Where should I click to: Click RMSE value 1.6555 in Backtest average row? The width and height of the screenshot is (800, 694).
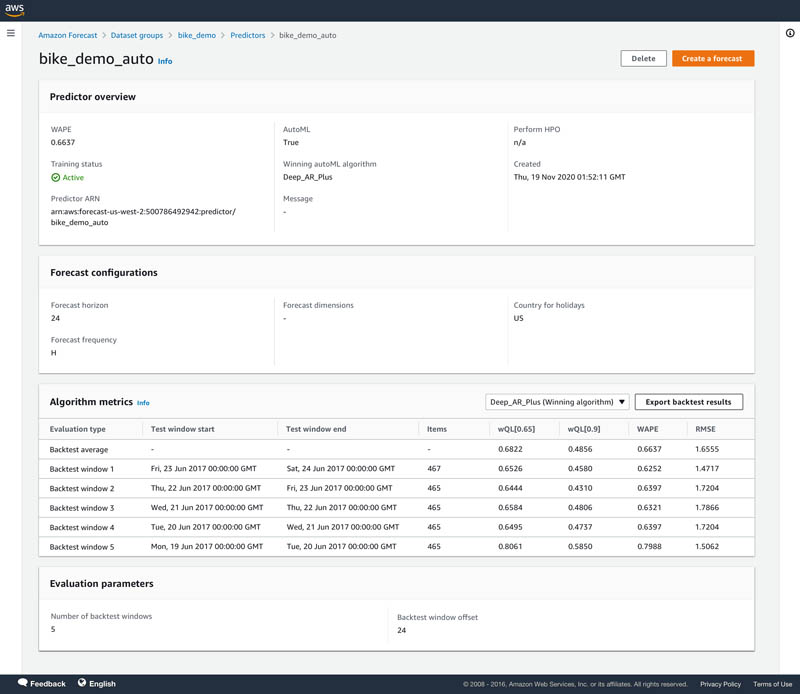click(x=707, y=449)
